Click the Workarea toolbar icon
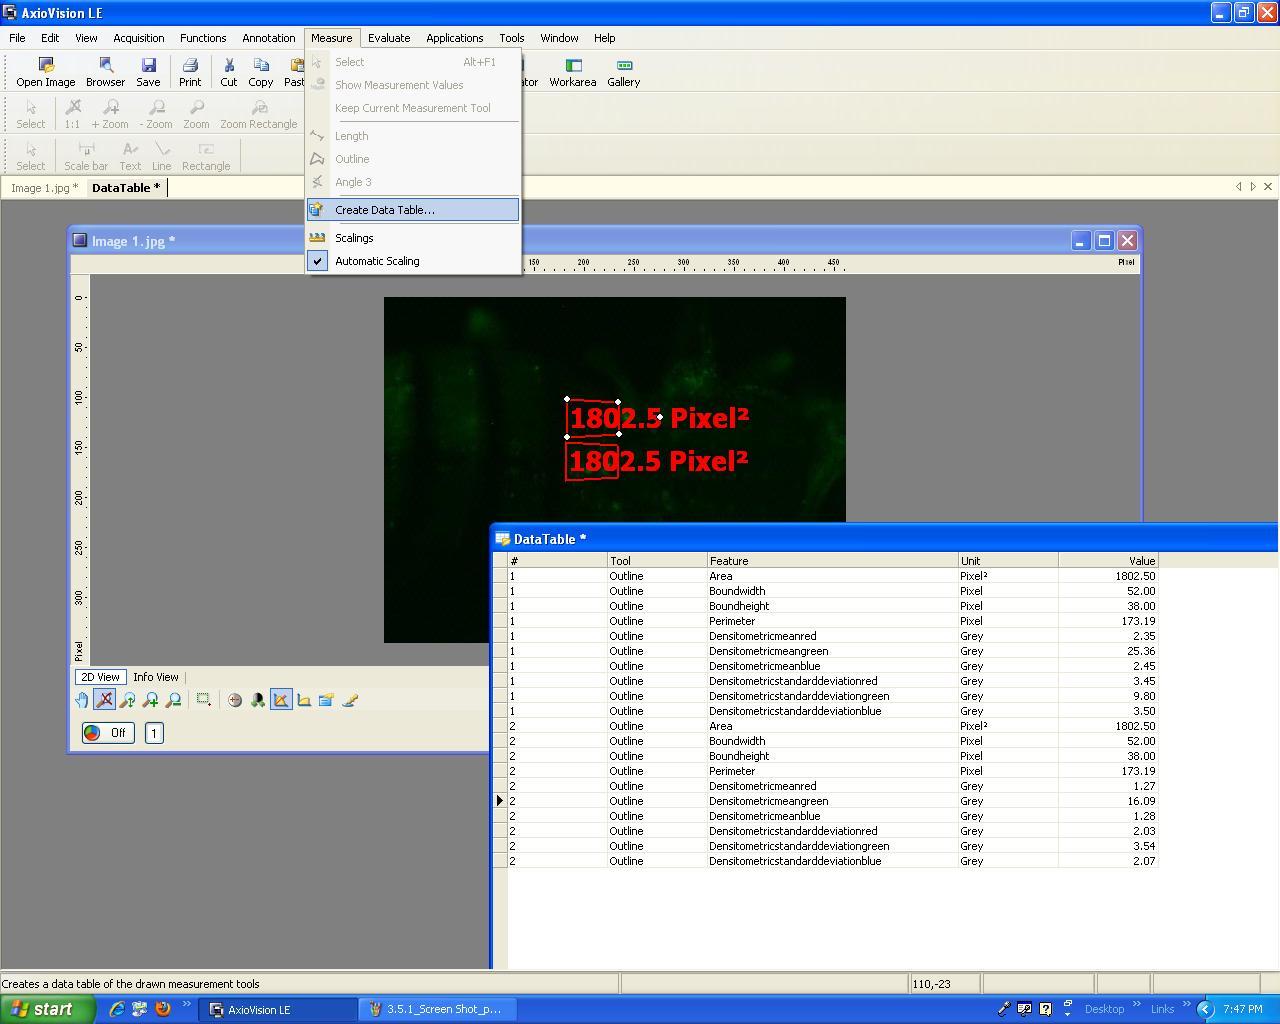Screen dimensions: 1280x1024 click(x=573, y=72)
